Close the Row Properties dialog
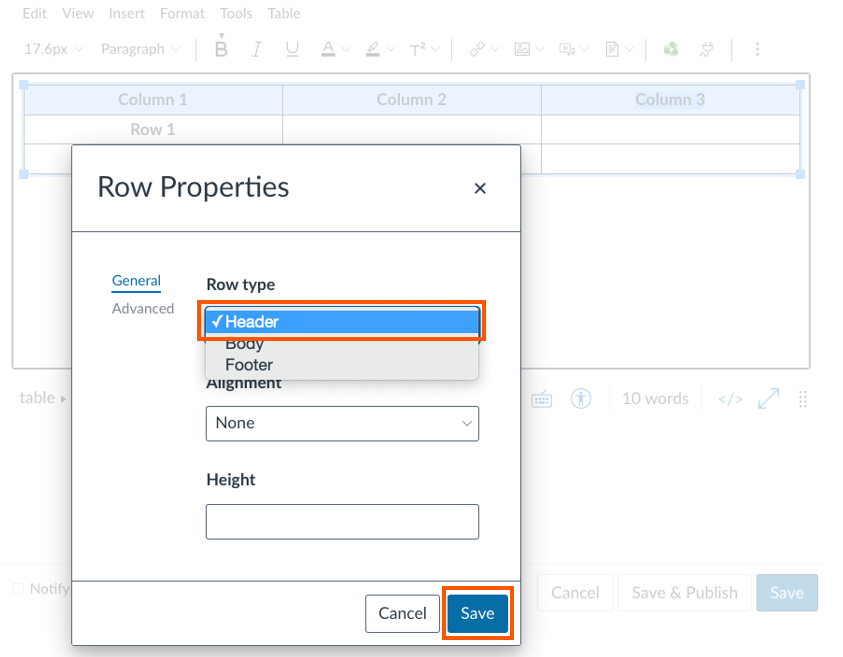The width and height of the screenshot is (843, 657). coord(480,188)
